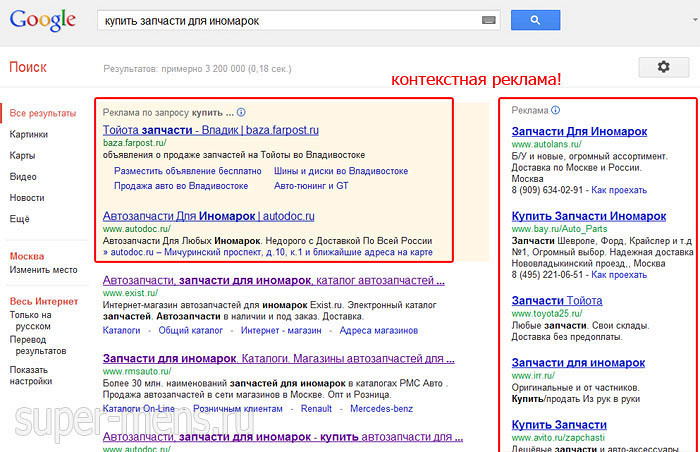Open right-column ad 'Запчасти Тойота'

[557, 301]
